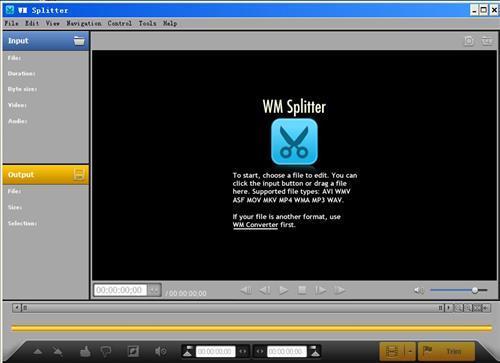Click the timeline scroll left arrow
Viewport: 500px width, 363px height.
click(x=17, y=308)
